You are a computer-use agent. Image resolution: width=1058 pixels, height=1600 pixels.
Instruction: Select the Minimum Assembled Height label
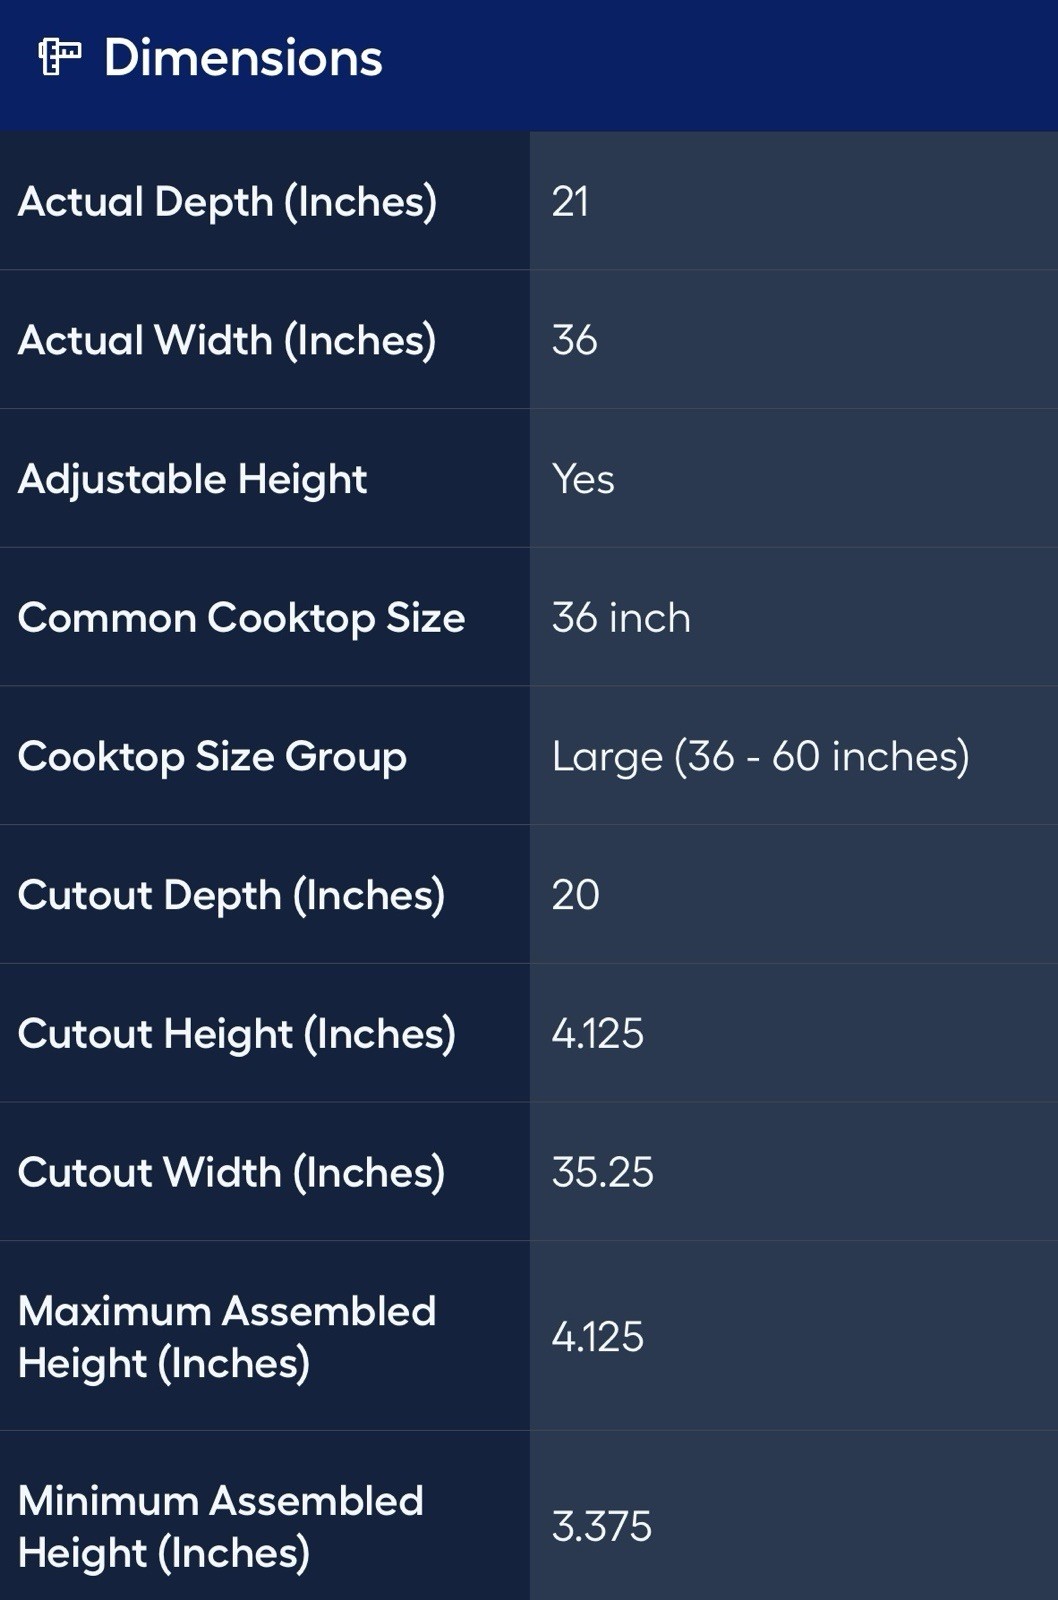[x=220, y=1526]
